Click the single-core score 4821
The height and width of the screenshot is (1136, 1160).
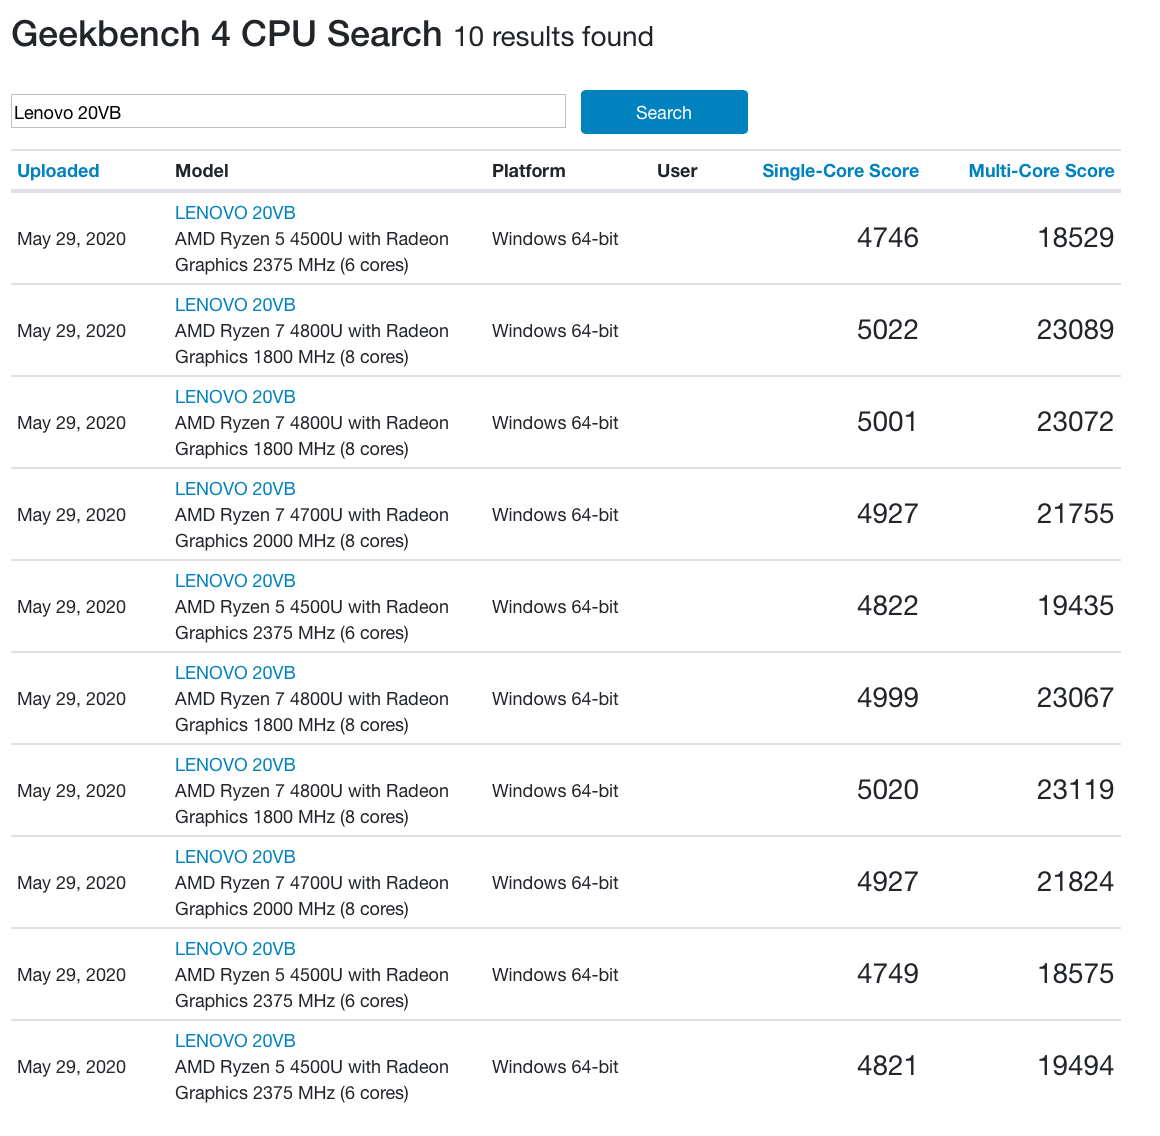coord(887,1066)
